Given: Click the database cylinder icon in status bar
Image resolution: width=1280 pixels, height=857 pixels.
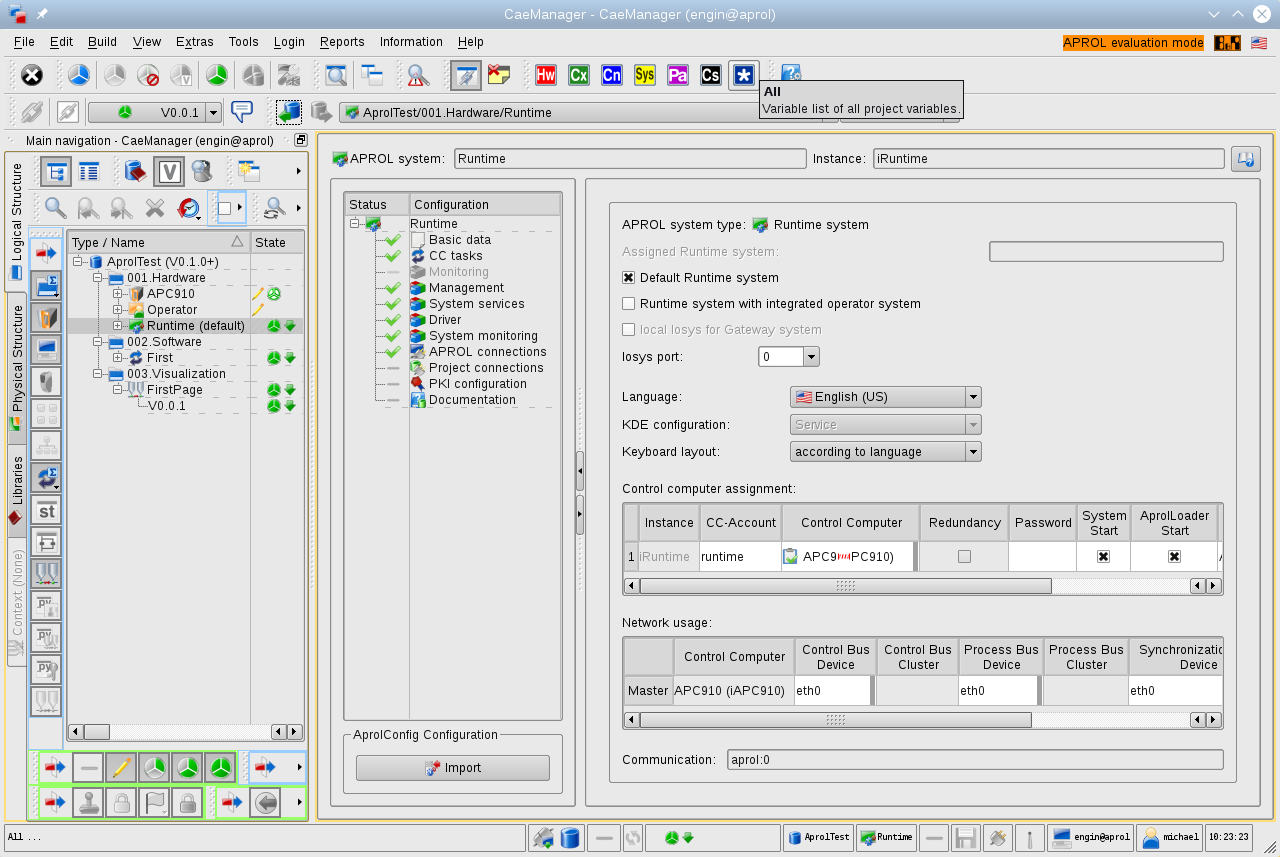Looking at the screenshot, I should click(x=570, y=837).
